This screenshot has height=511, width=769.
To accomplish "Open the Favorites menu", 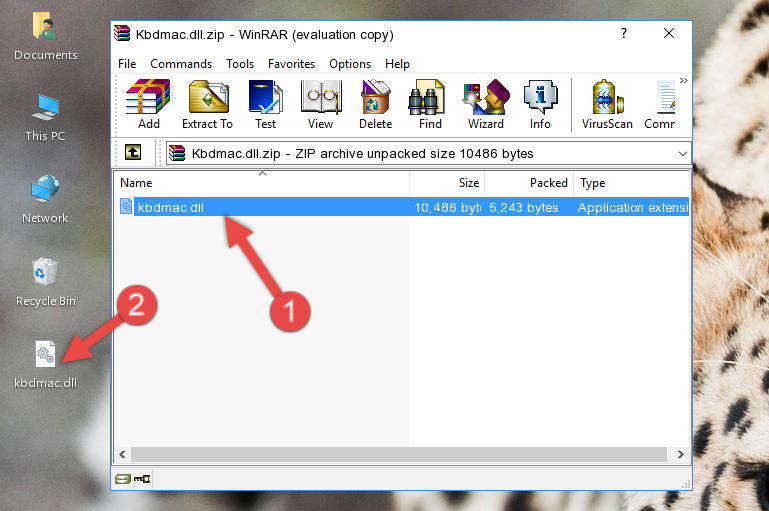I will click(x=291, y=64).
